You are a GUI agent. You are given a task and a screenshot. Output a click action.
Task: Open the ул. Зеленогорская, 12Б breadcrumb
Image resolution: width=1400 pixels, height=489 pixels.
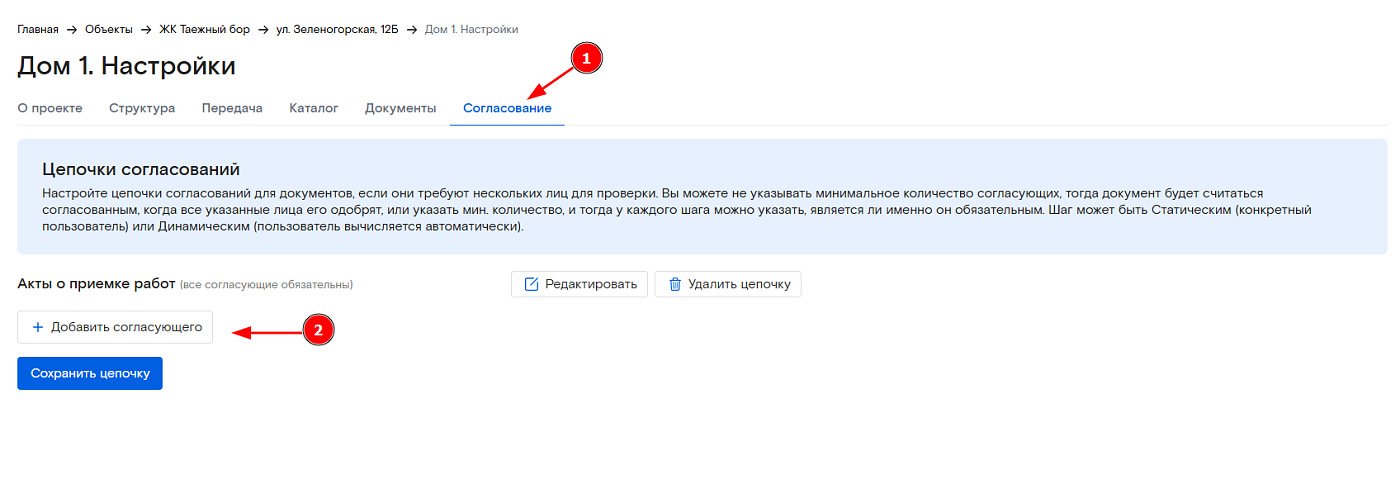337,30
